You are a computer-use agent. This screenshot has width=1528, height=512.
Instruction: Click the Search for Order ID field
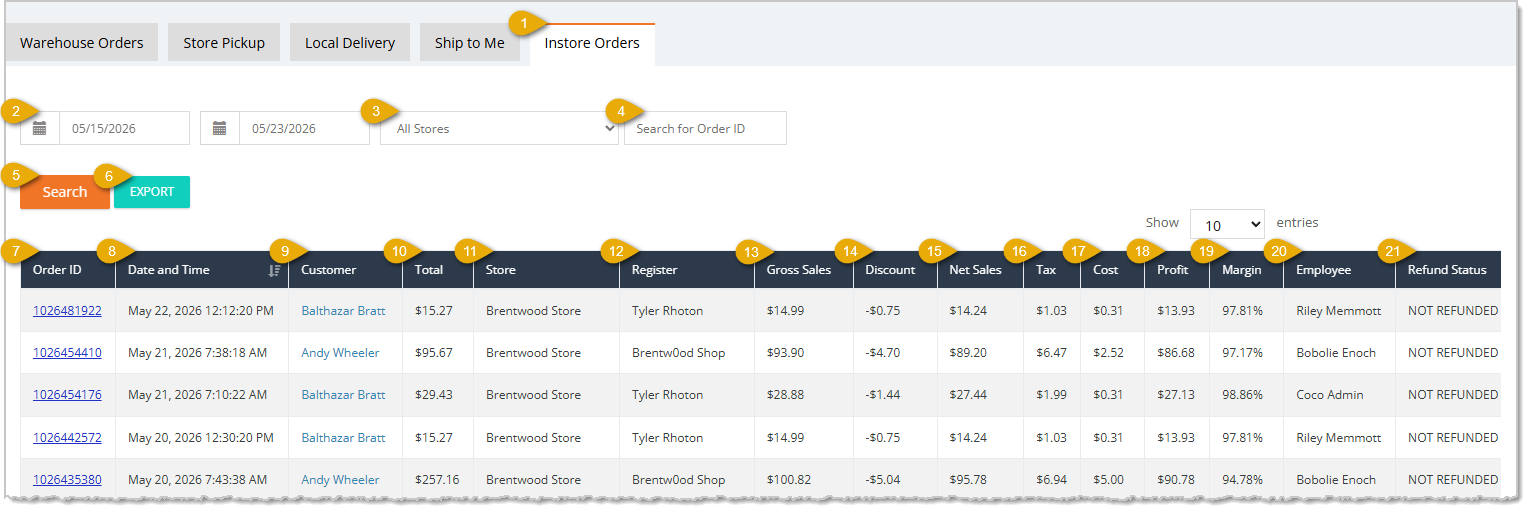pos(705,128)
